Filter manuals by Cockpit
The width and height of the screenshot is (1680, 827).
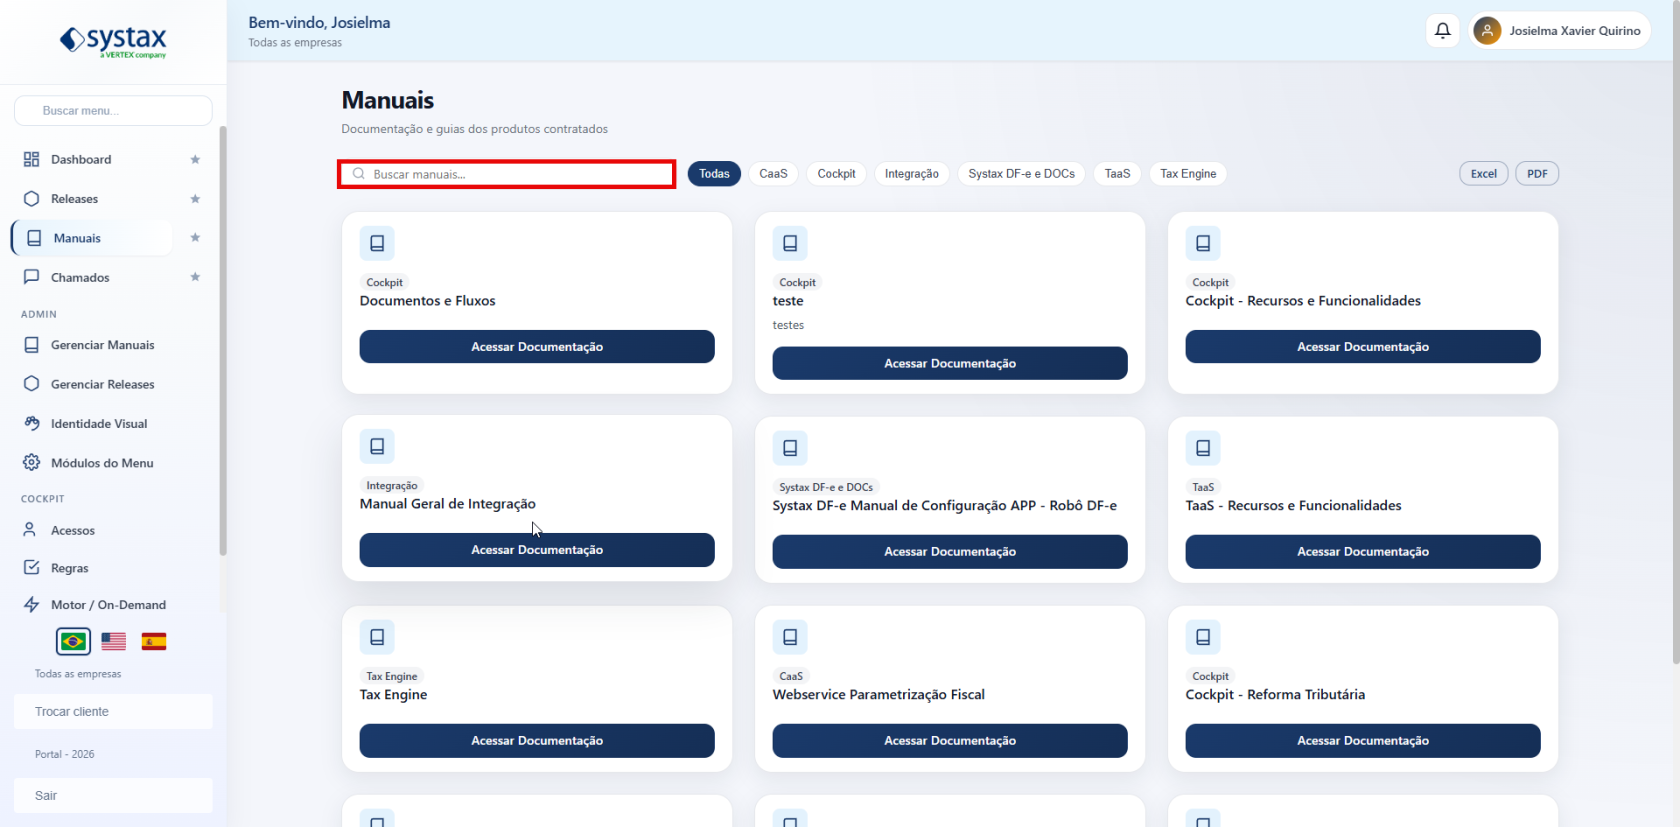[836, 174]
